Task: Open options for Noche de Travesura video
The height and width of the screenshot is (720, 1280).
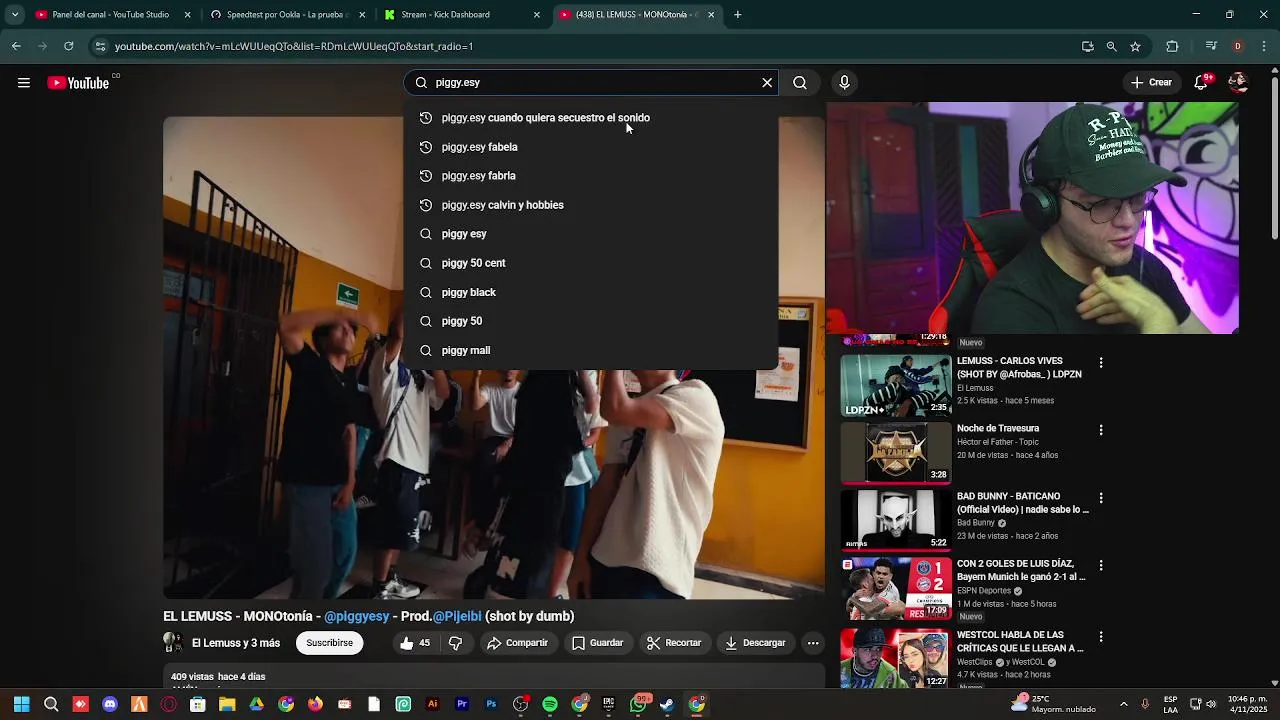Action: (x=1101, y=430)
